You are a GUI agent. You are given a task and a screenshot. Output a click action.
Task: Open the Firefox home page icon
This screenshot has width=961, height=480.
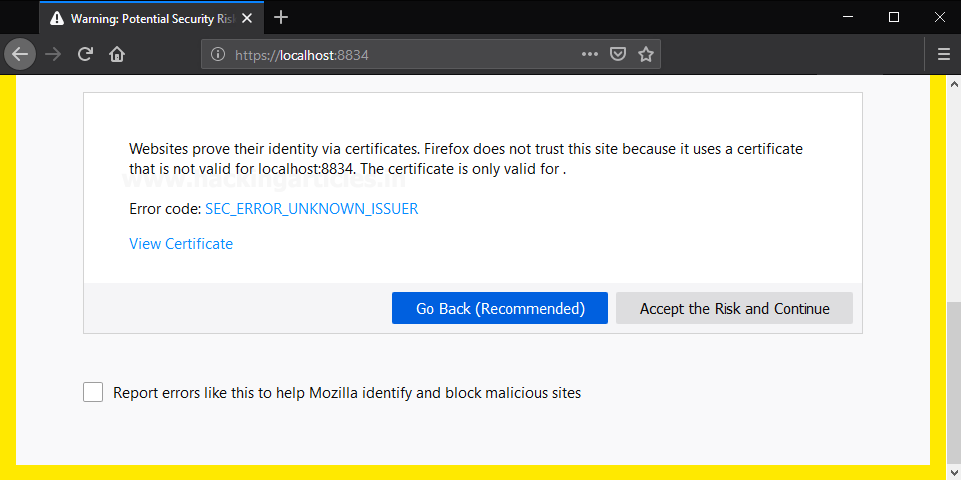(x=116, y=55)
